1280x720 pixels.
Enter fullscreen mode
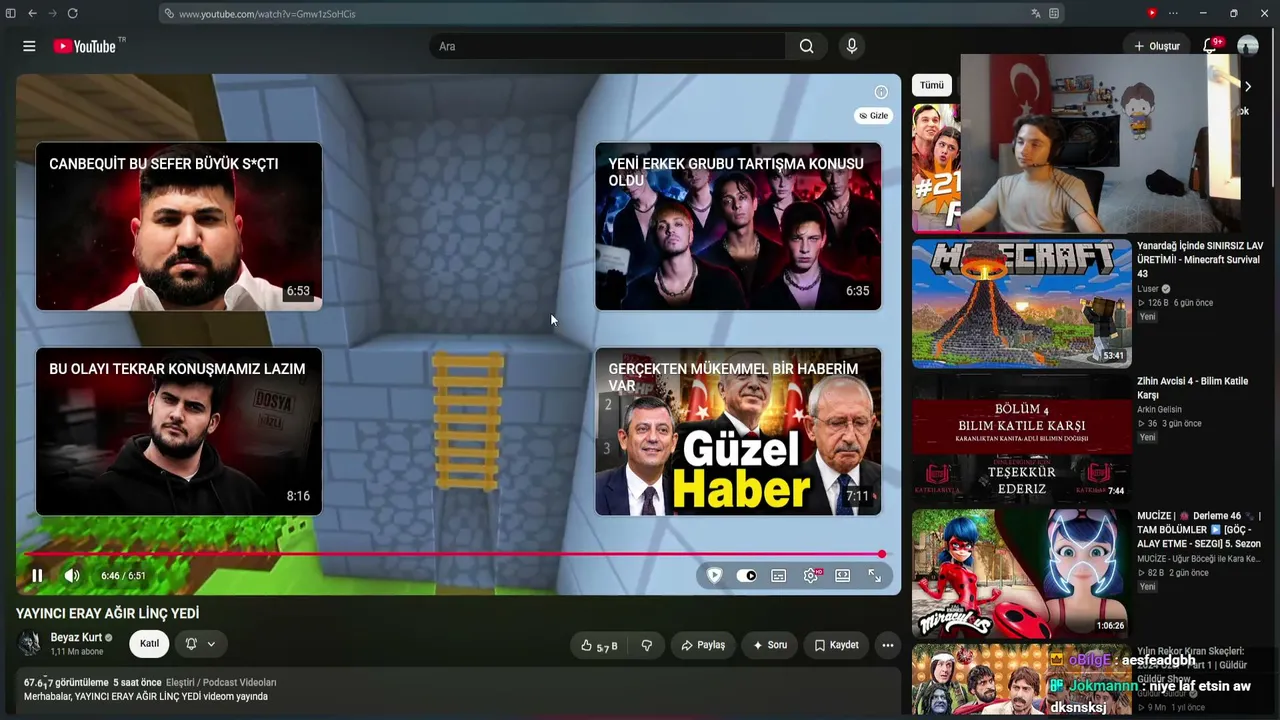point(874,575)
